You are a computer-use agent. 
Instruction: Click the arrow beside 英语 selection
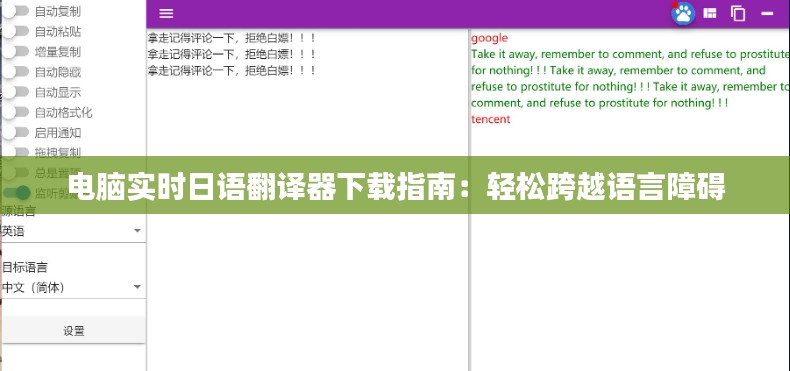pyautogui.click(x=137, y=231)
